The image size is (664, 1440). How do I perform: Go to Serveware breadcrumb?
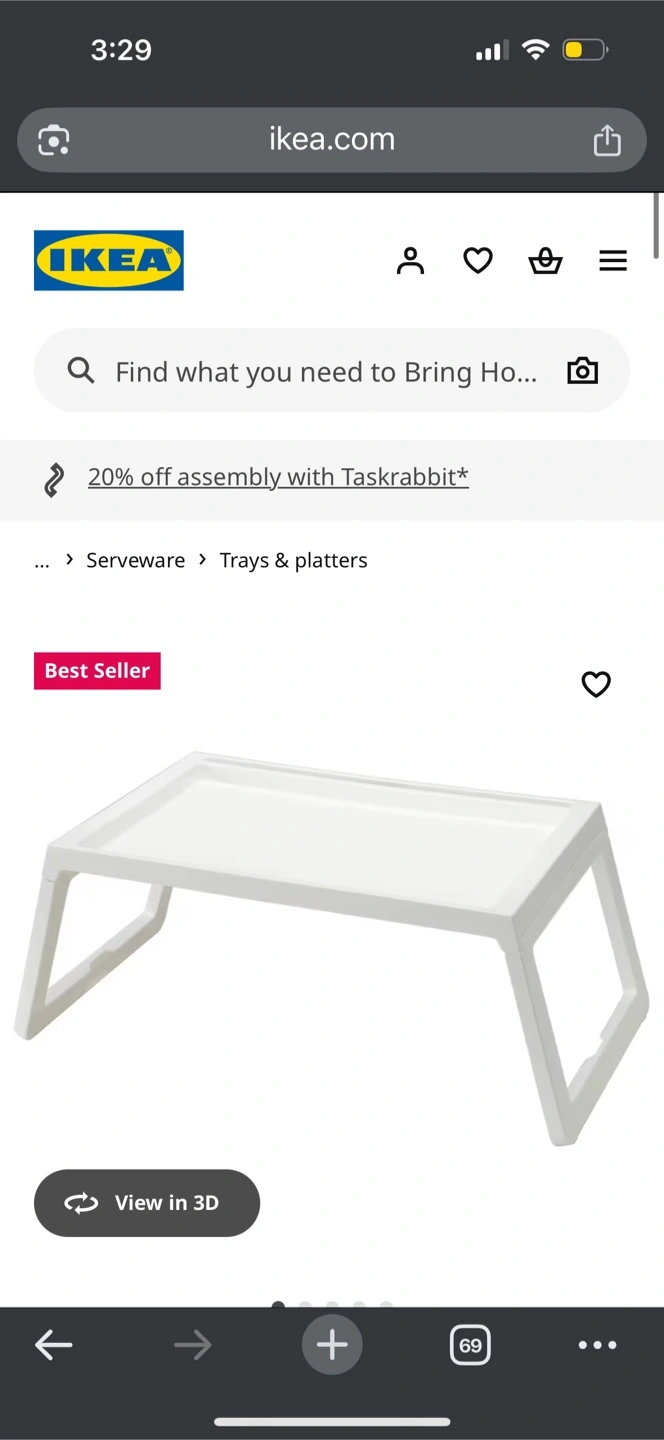(135, 561)
